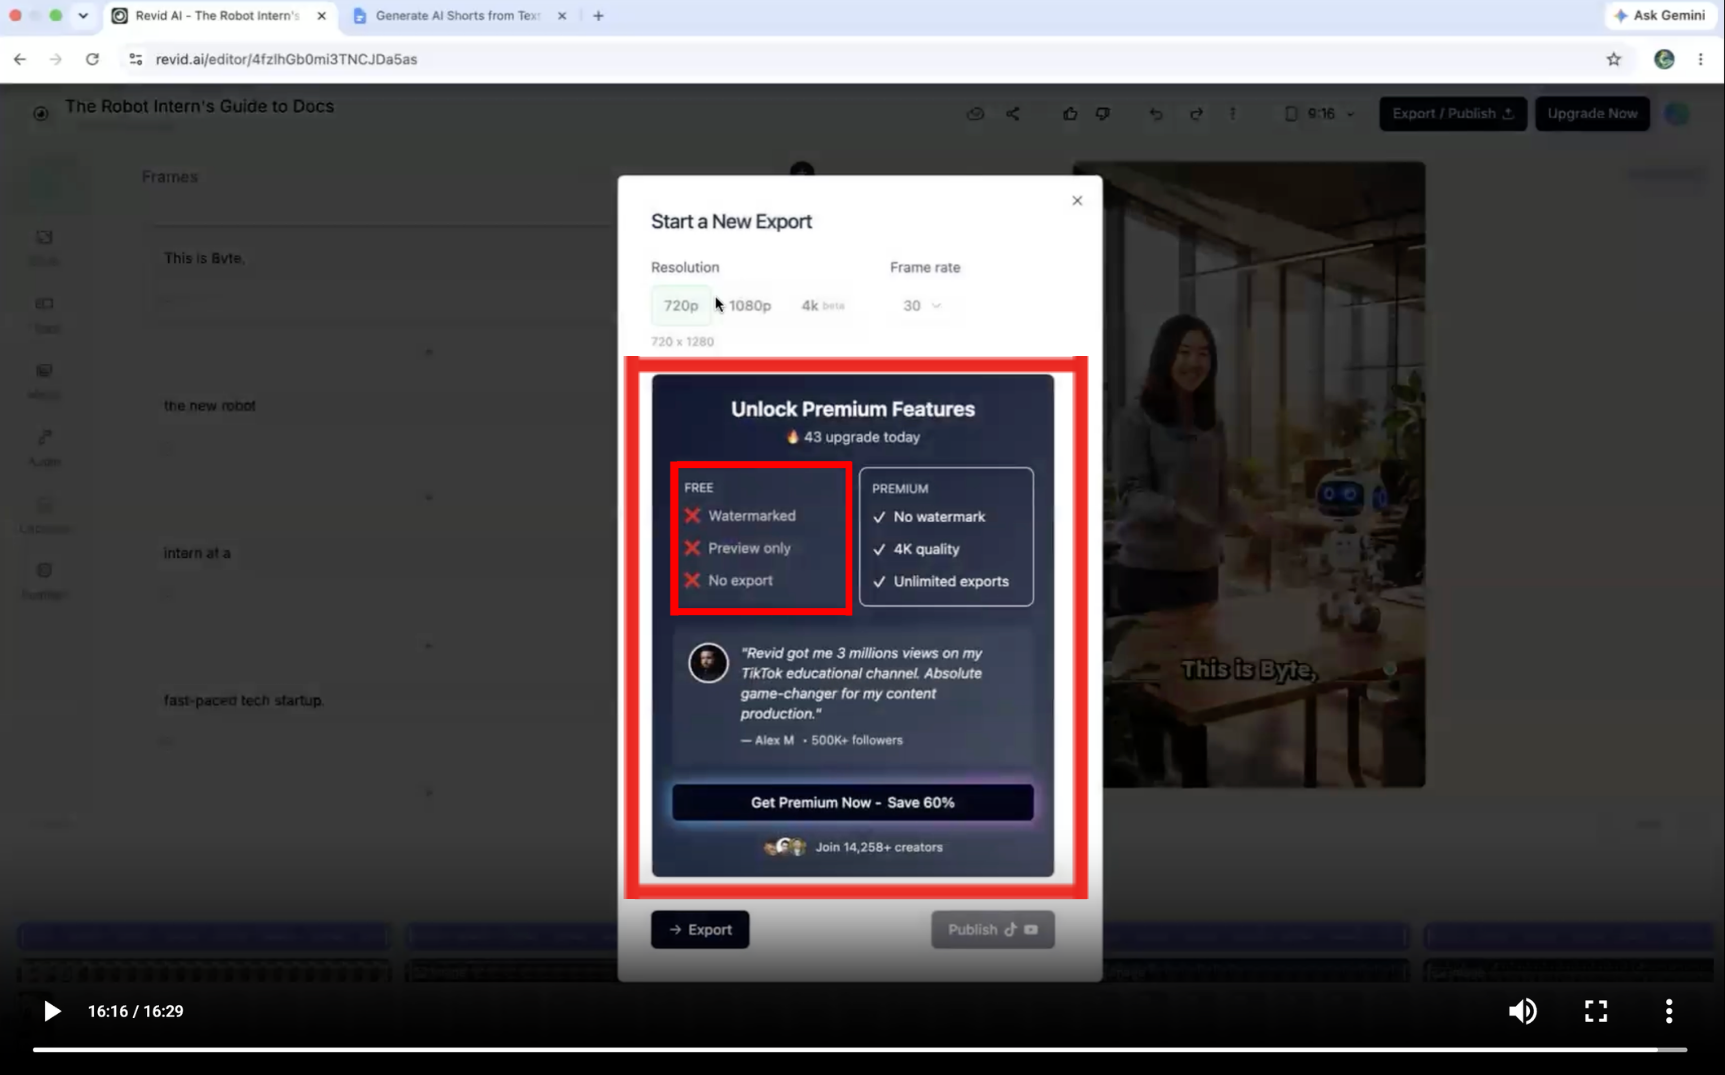Reload the page
This screenshot has width=1725, height=1075.
92,60
